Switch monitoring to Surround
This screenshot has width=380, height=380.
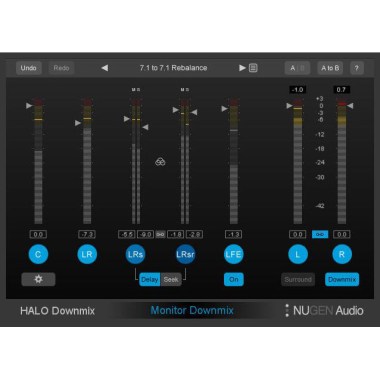298,279
